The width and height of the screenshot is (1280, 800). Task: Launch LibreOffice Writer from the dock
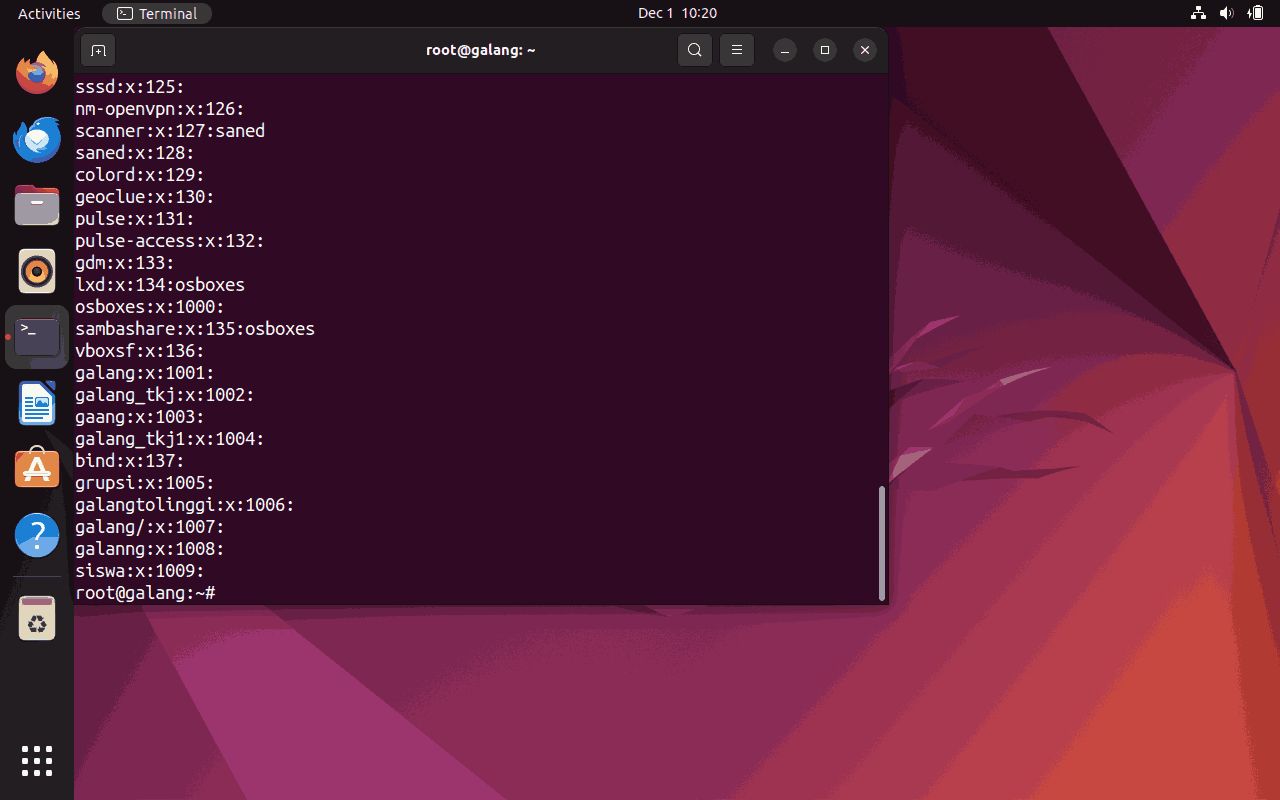37,403
